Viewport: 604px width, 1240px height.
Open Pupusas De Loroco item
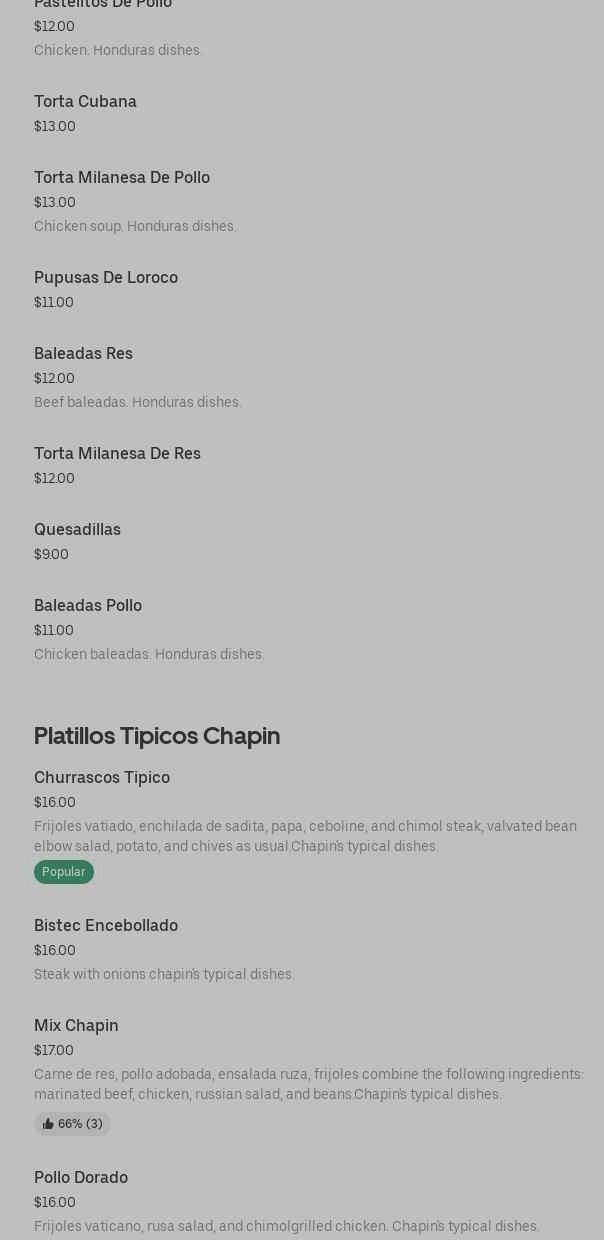click(106, 278)
